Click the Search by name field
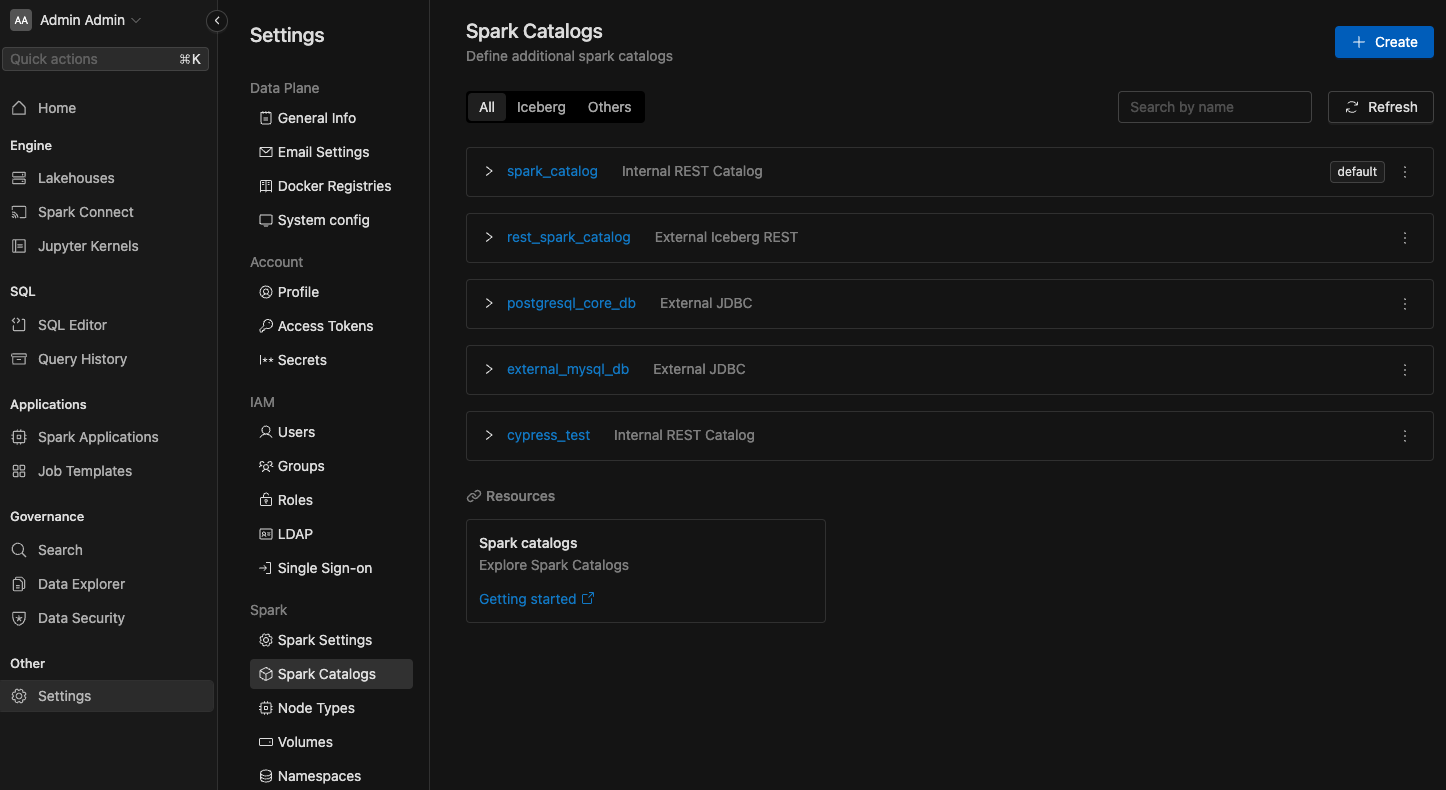 pos(1214,107)
